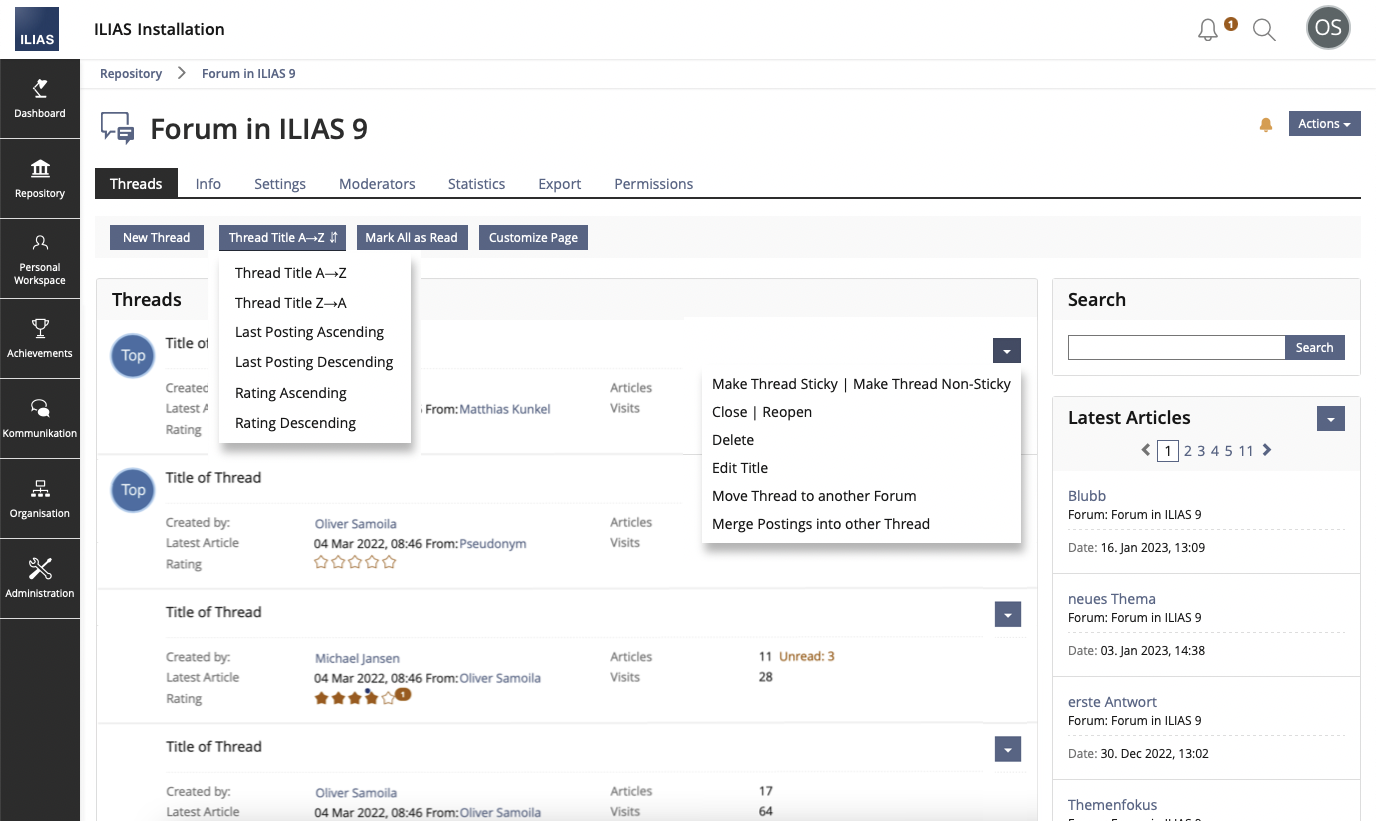Click the forum search input field

click(1176, 348)
